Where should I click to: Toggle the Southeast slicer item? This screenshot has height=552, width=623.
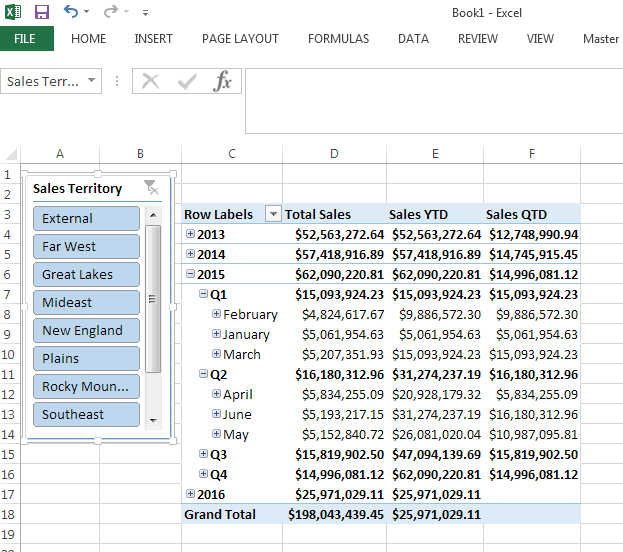click(x=86, y=414)
